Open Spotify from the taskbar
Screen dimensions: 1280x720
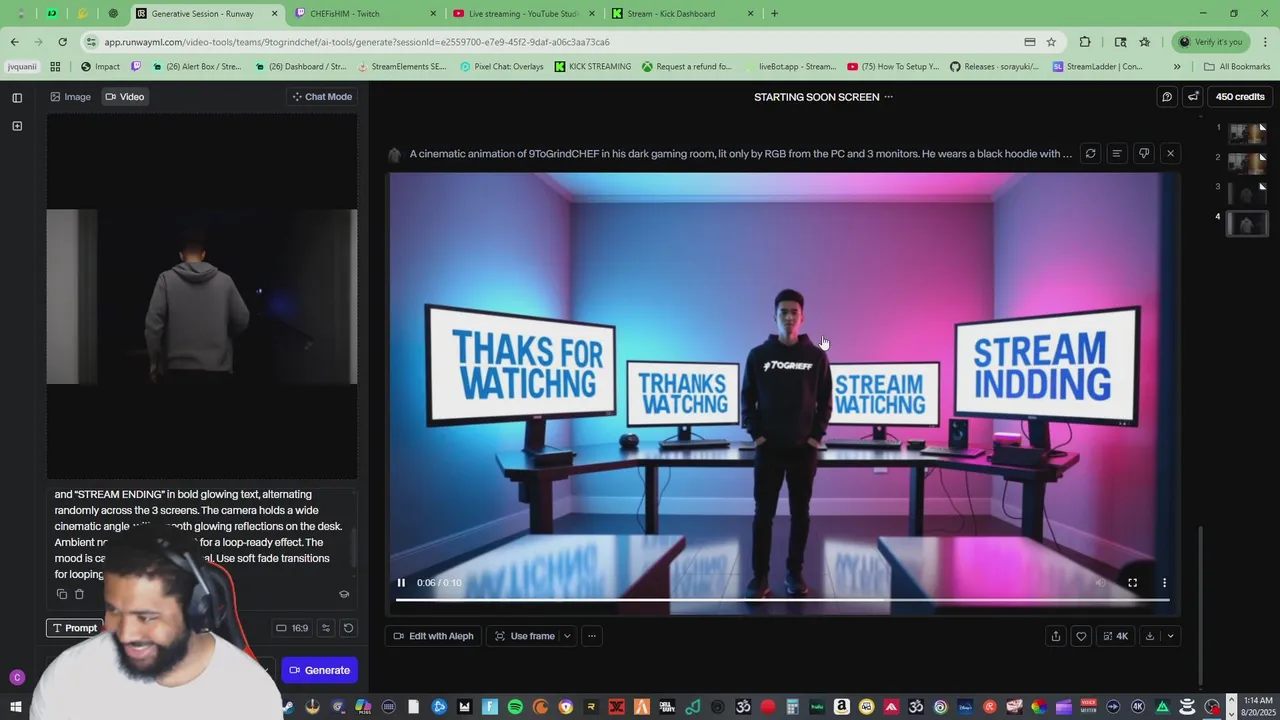point(515,707)
